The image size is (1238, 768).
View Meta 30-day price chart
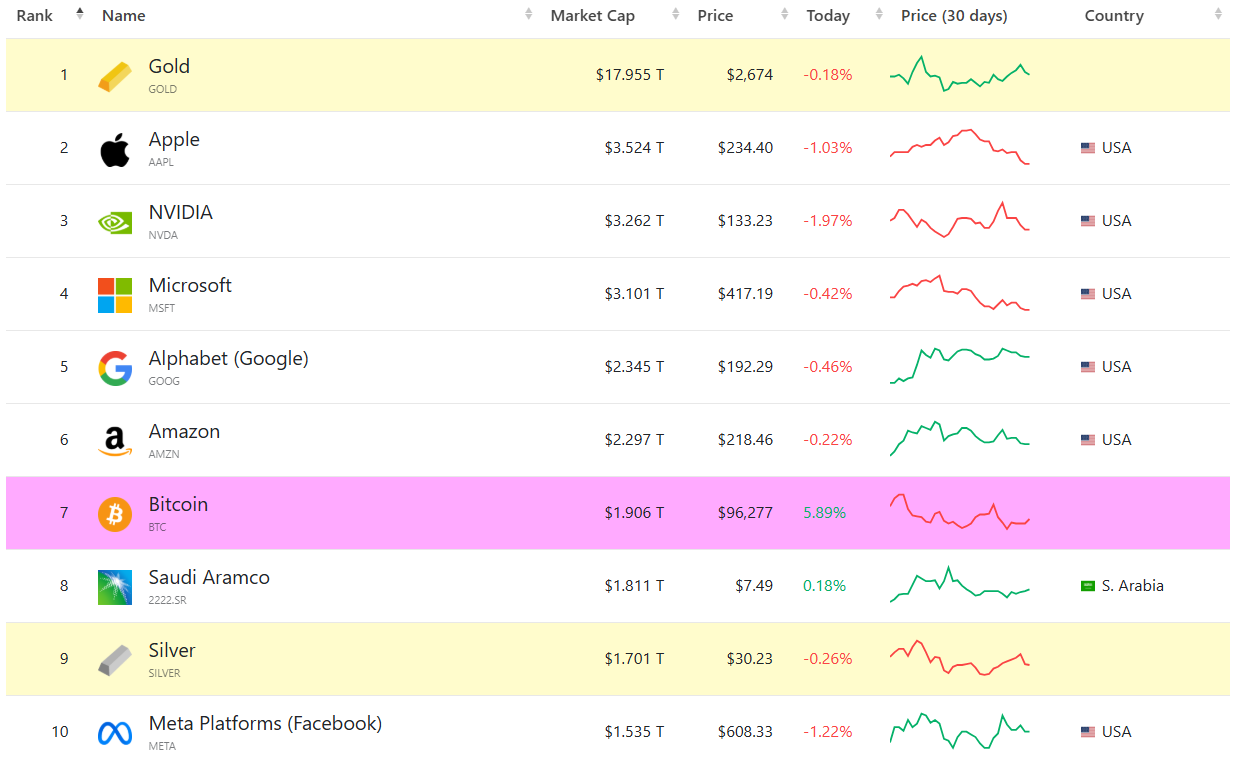tap(960, 731)
